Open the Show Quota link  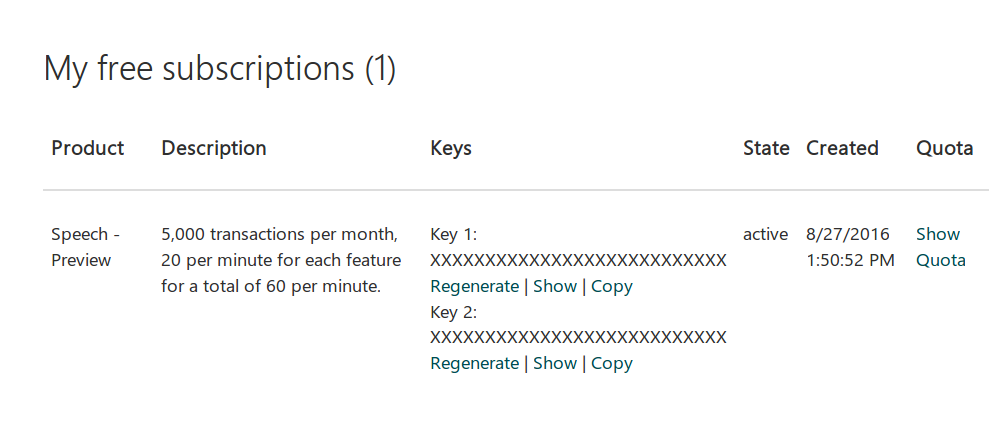tap(940, 247)
